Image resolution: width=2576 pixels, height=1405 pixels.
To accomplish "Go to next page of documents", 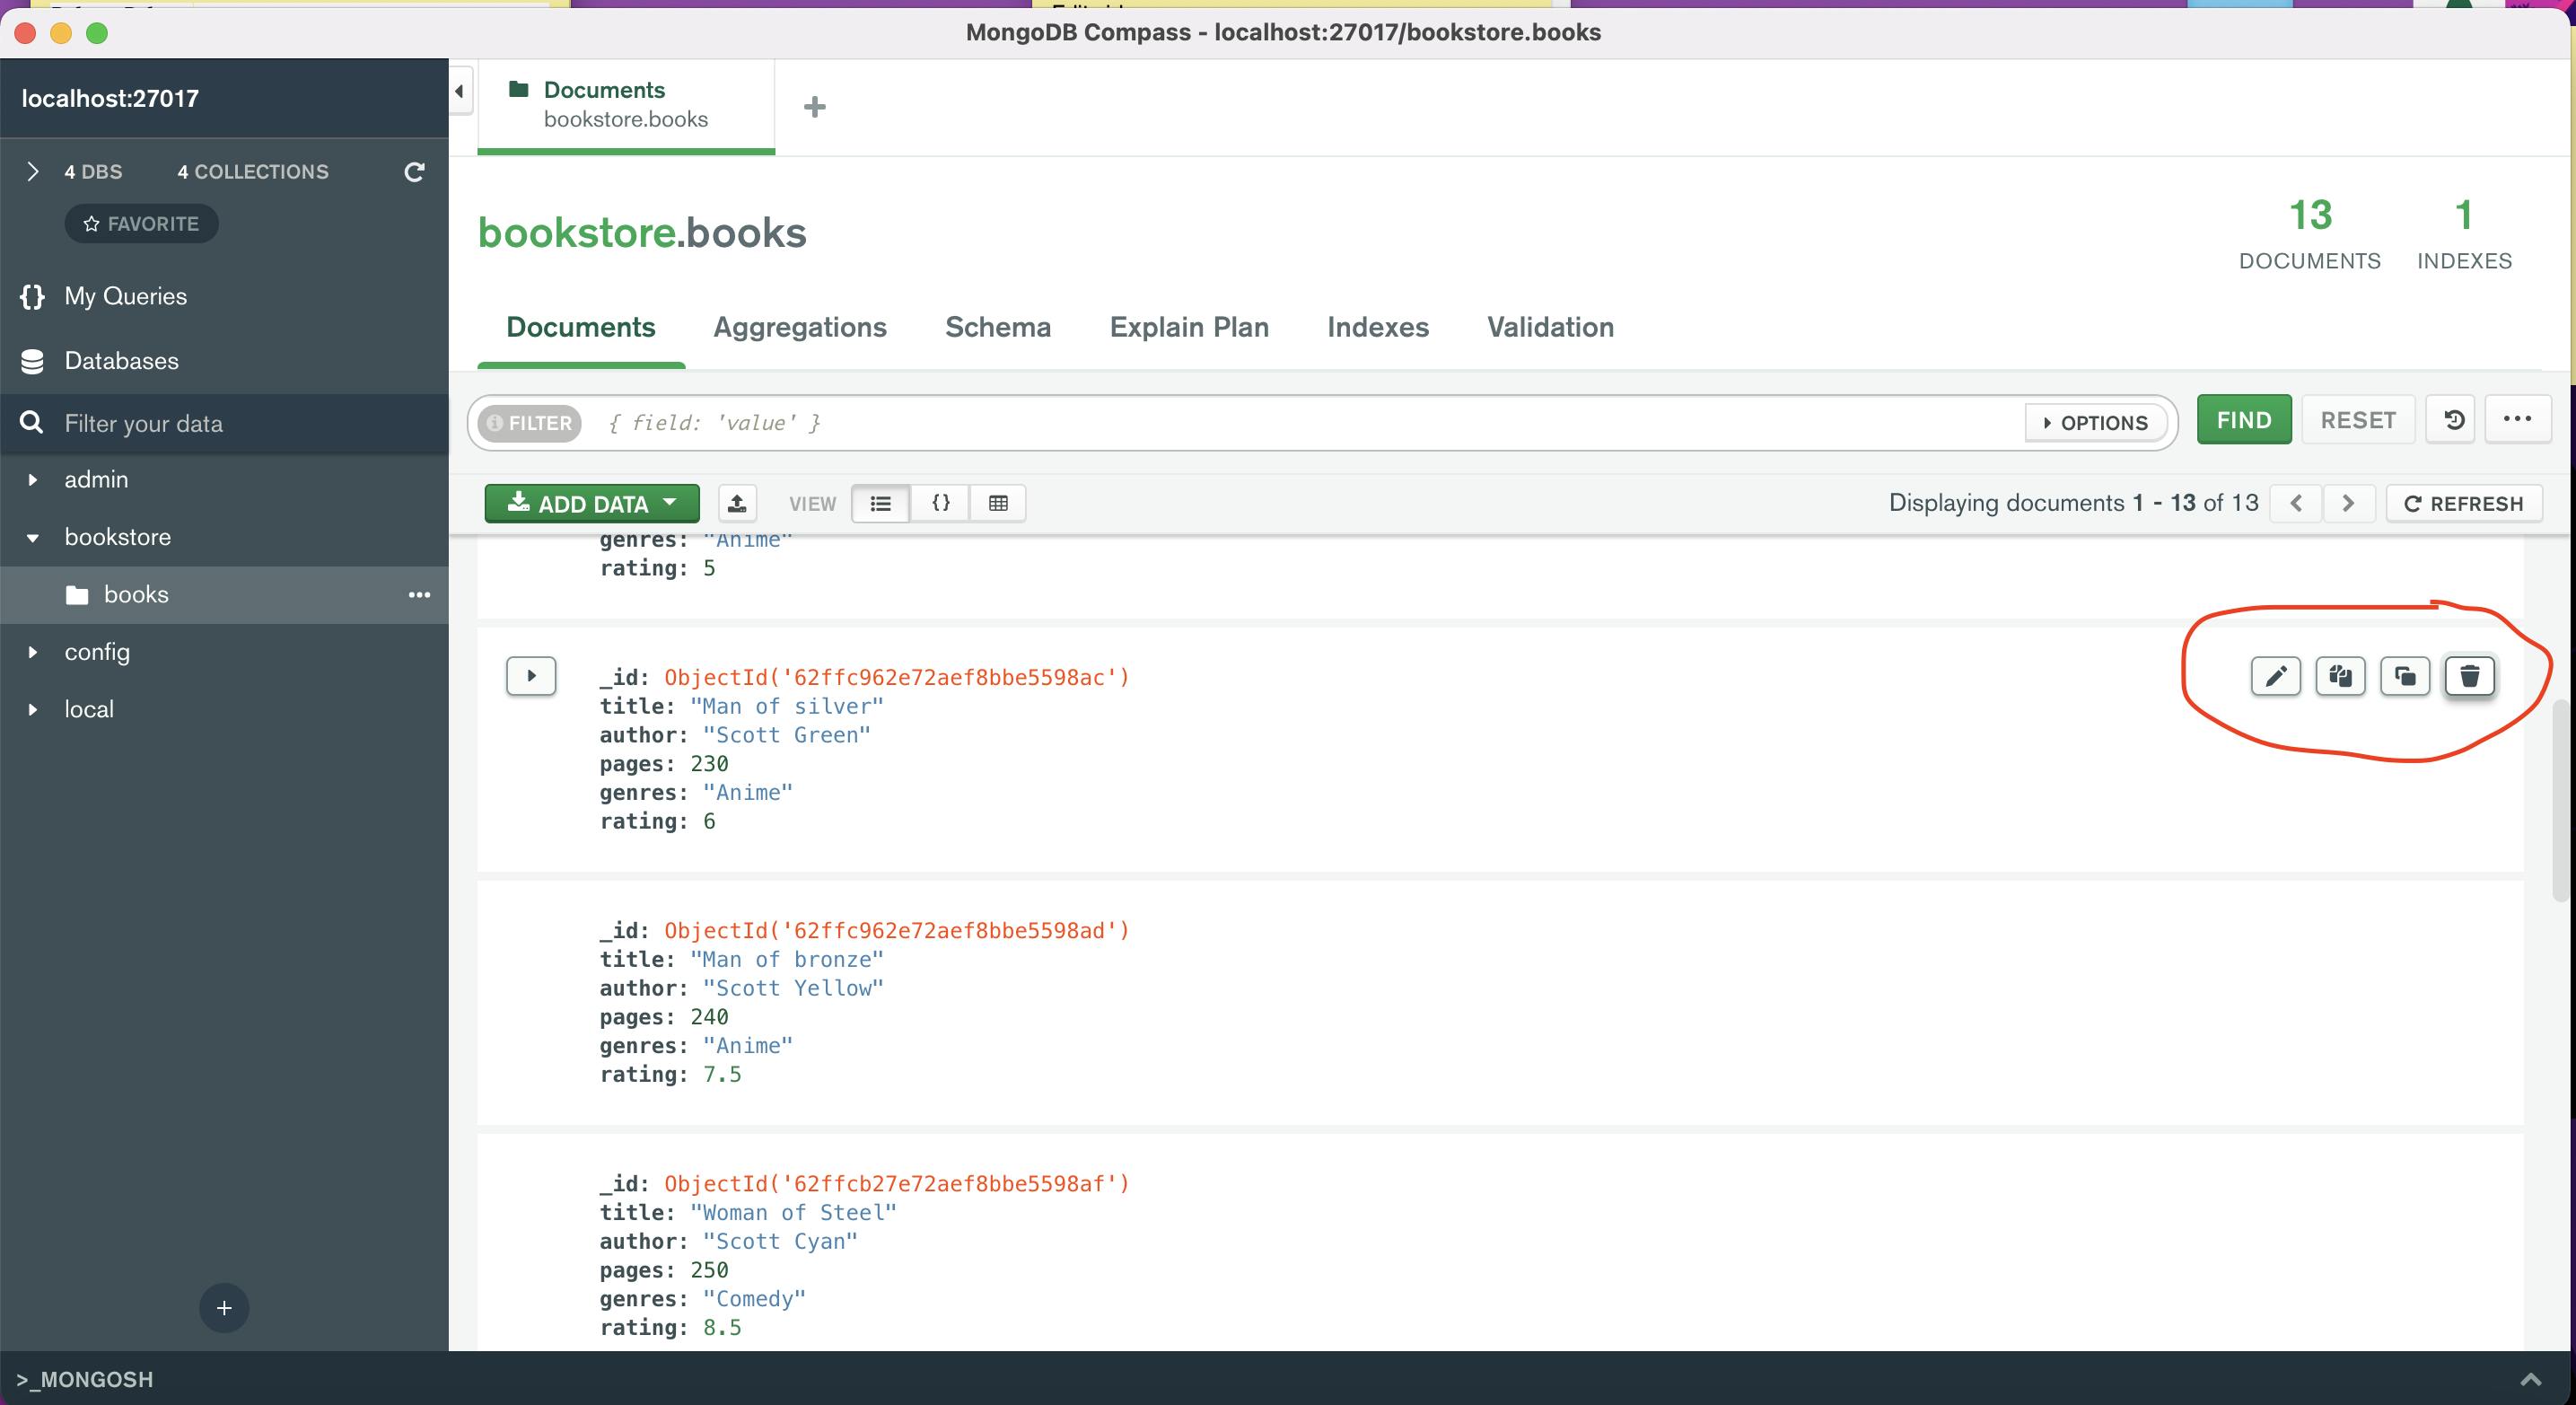I will click(x=2348, y=503).
